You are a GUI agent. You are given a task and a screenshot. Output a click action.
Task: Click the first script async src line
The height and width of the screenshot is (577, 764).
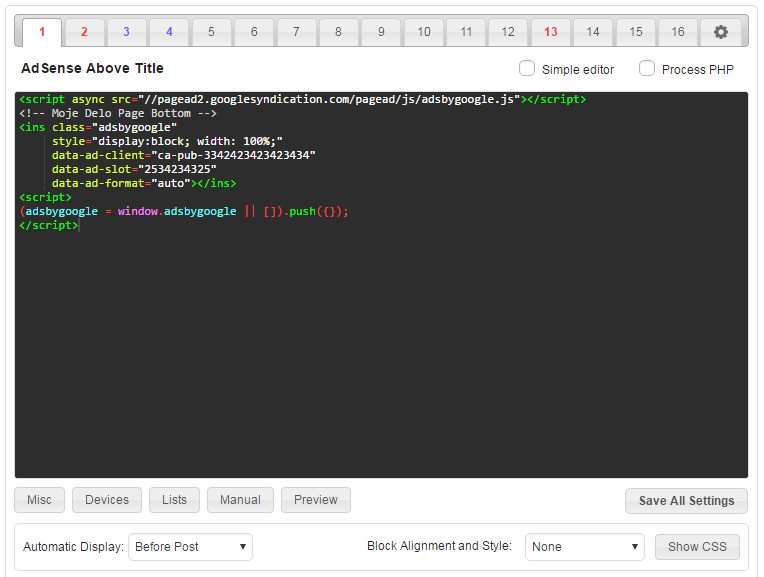coord(303,99)
